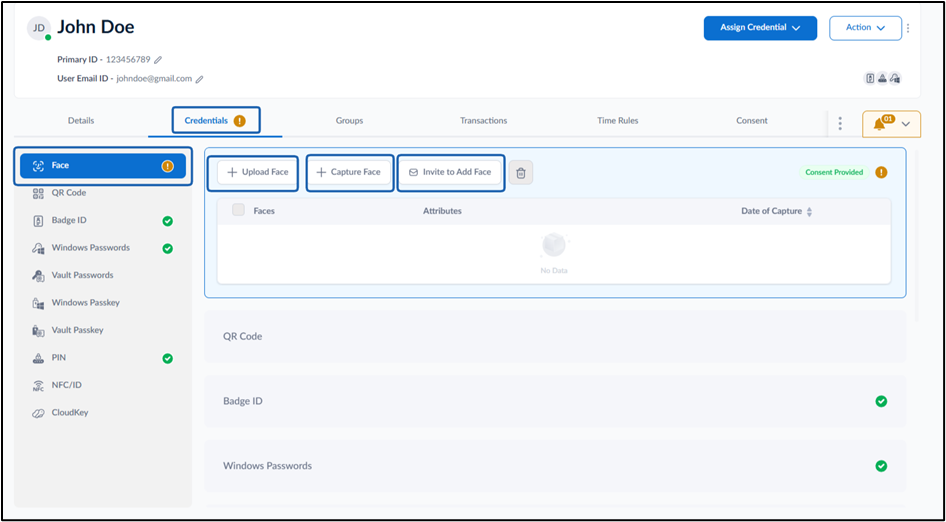
Task: Click the badge credential icon in header
Action: pos(871,78)
